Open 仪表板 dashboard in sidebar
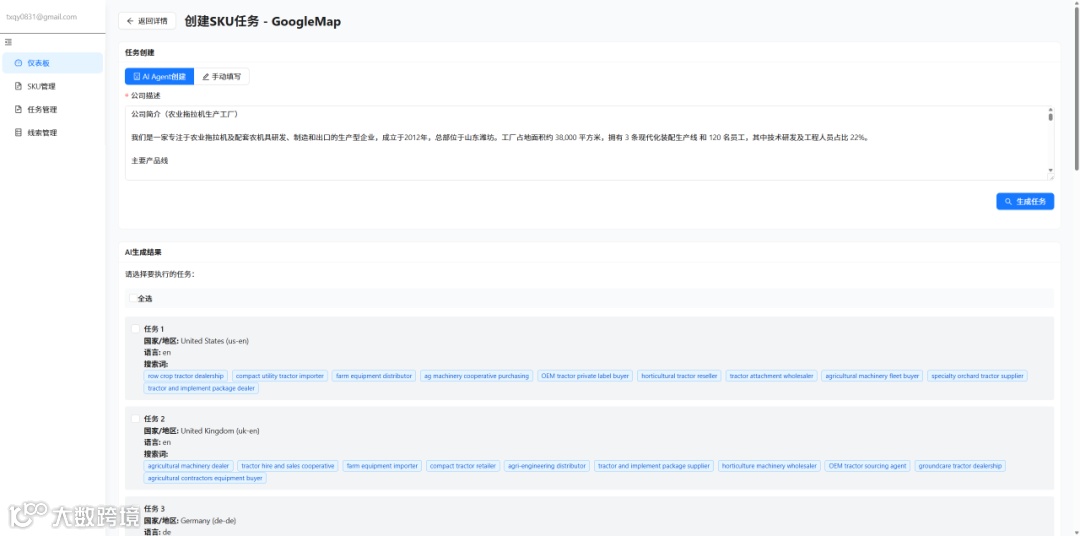This screenshot has height=536, width=1080. [x=52, y=63]
